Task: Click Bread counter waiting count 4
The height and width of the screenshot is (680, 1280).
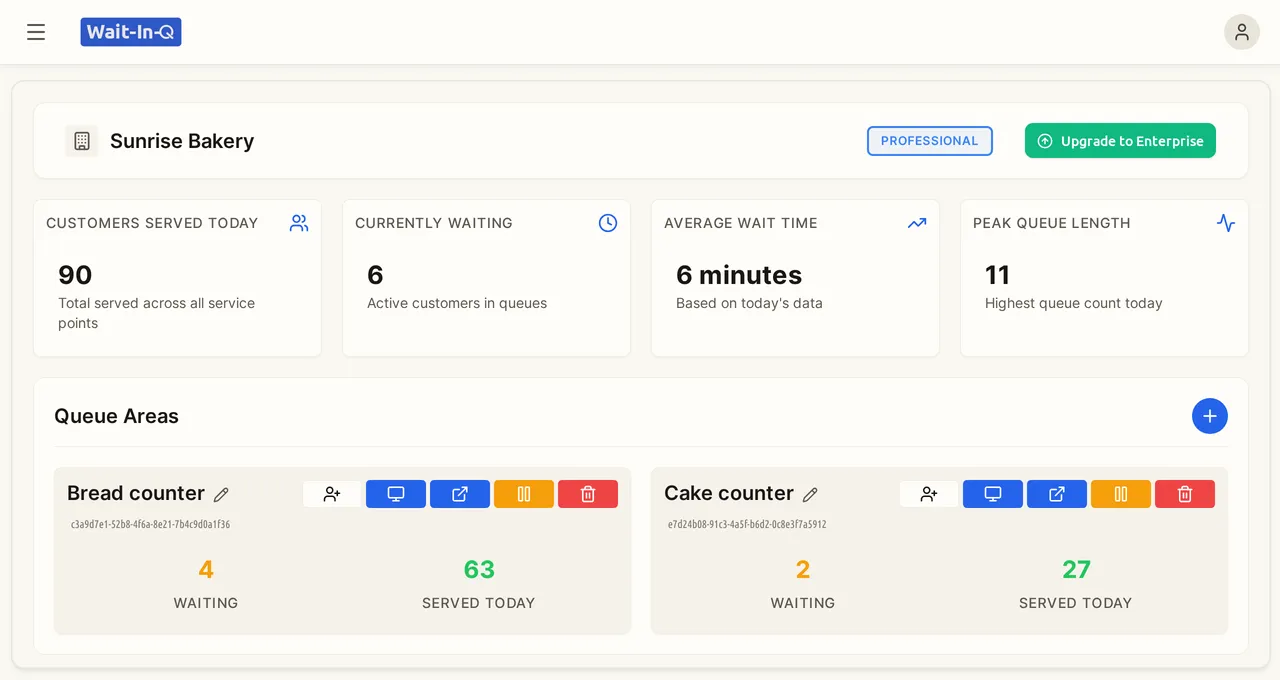Action: [206, 570]
